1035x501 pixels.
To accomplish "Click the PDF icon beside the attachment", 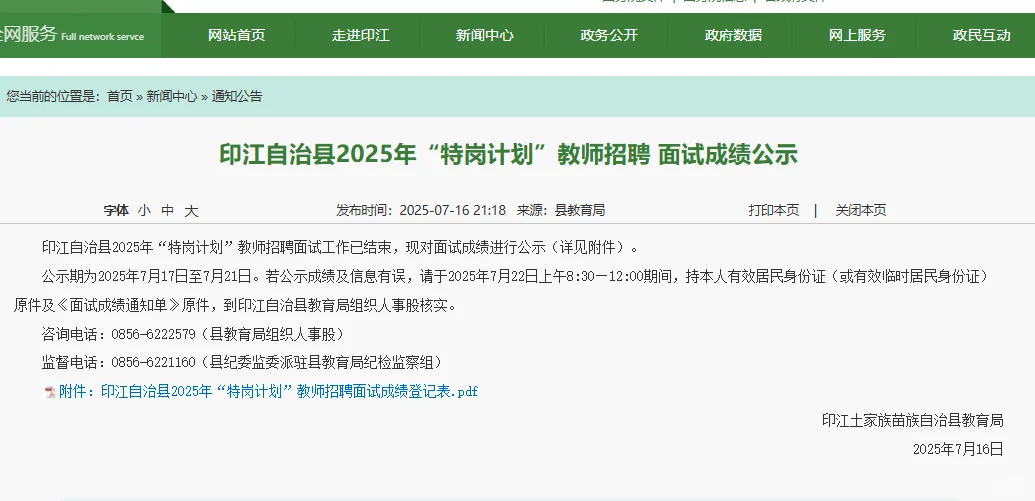I will (x=50, y=392).
